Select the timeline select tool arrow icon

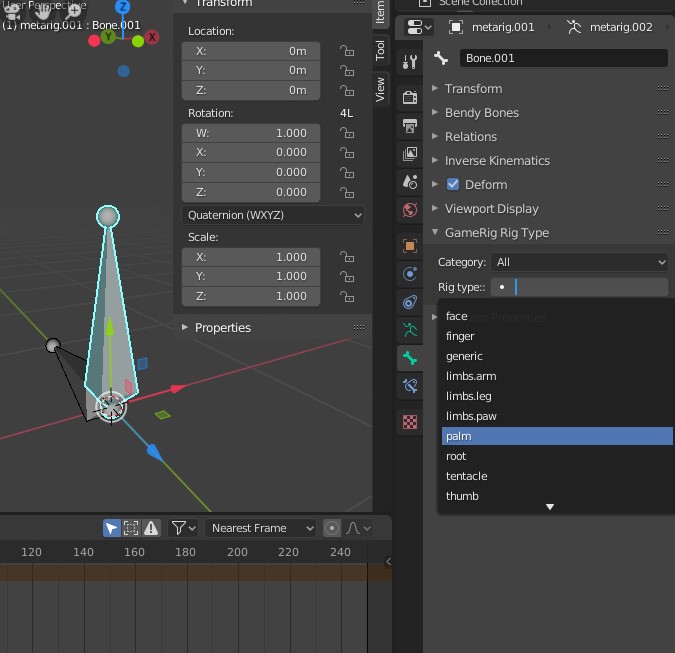(111, 528)
